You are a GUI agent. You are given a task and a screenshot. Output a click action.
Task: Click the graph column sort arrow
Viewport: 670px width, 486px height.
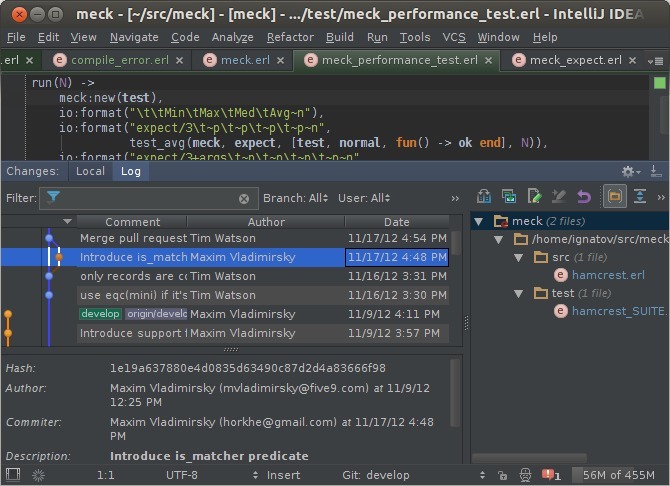point(67,221)
